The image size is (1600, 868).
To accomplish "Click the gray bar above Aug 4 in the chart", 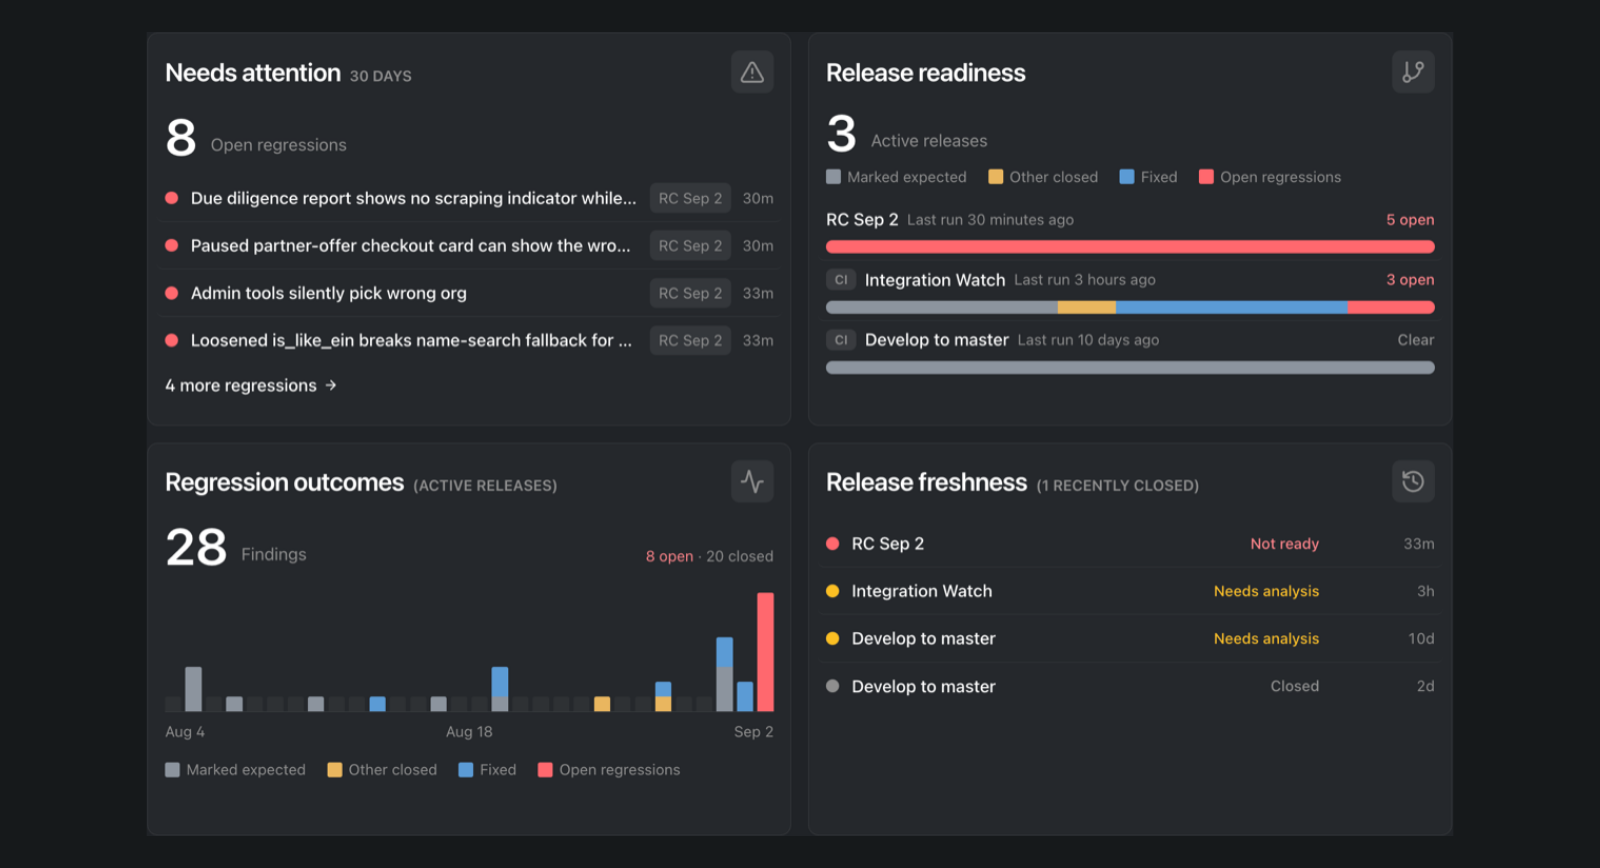I will click(x=193, y=689).
